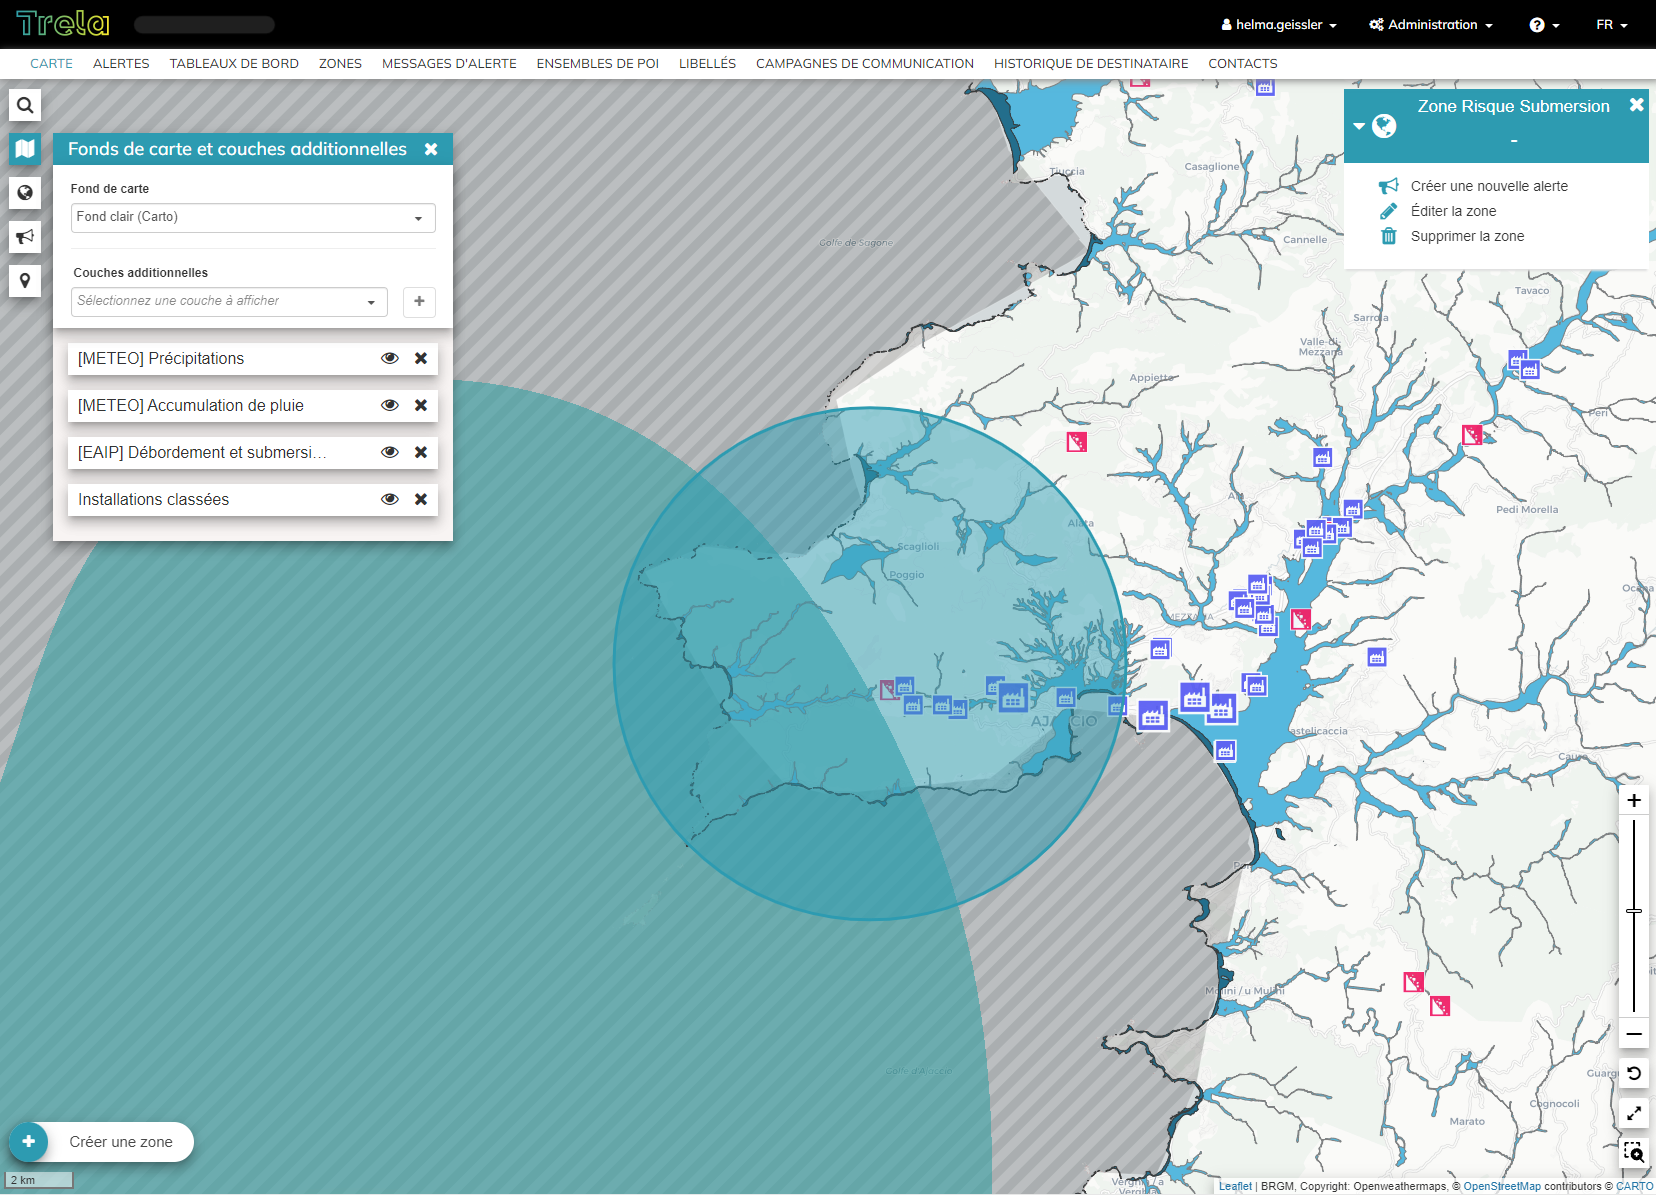This screenshot has width=1656, height=1195.
Task: Toggle visibility of [METEO] Précipitations layer
Action: tap(390, 358)
